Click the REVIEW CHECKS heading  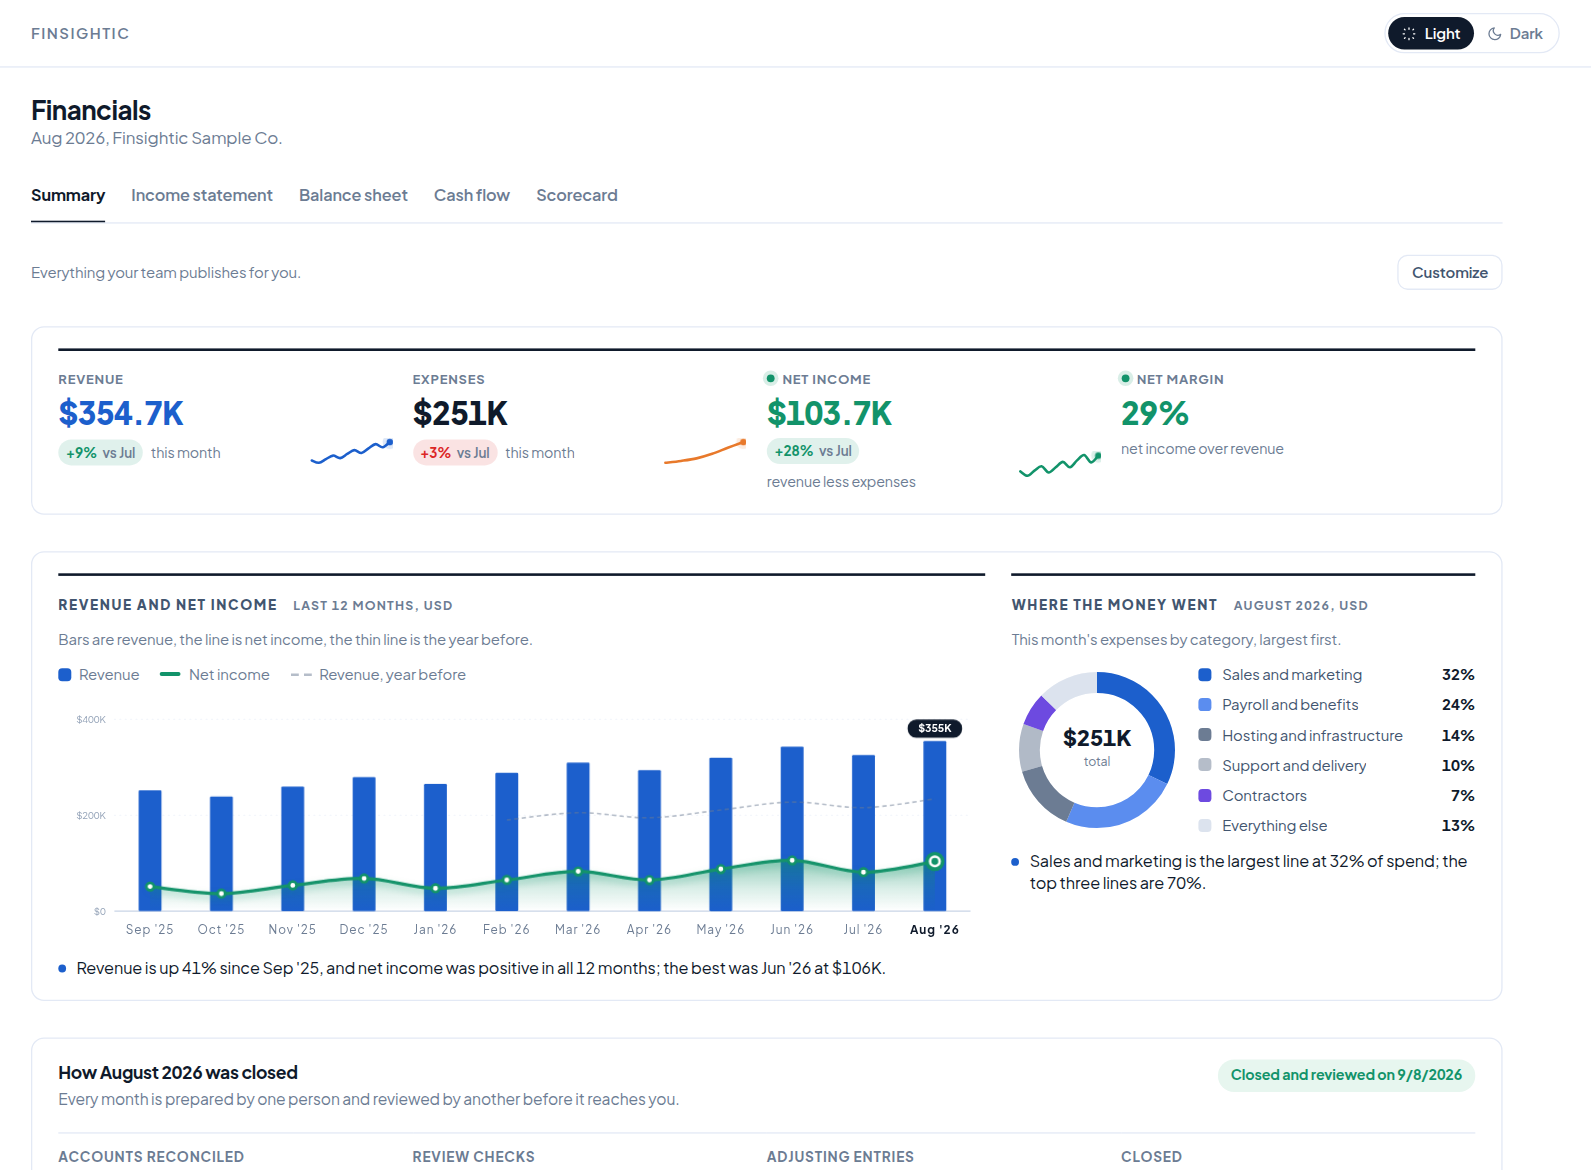tap(474, 1157)
